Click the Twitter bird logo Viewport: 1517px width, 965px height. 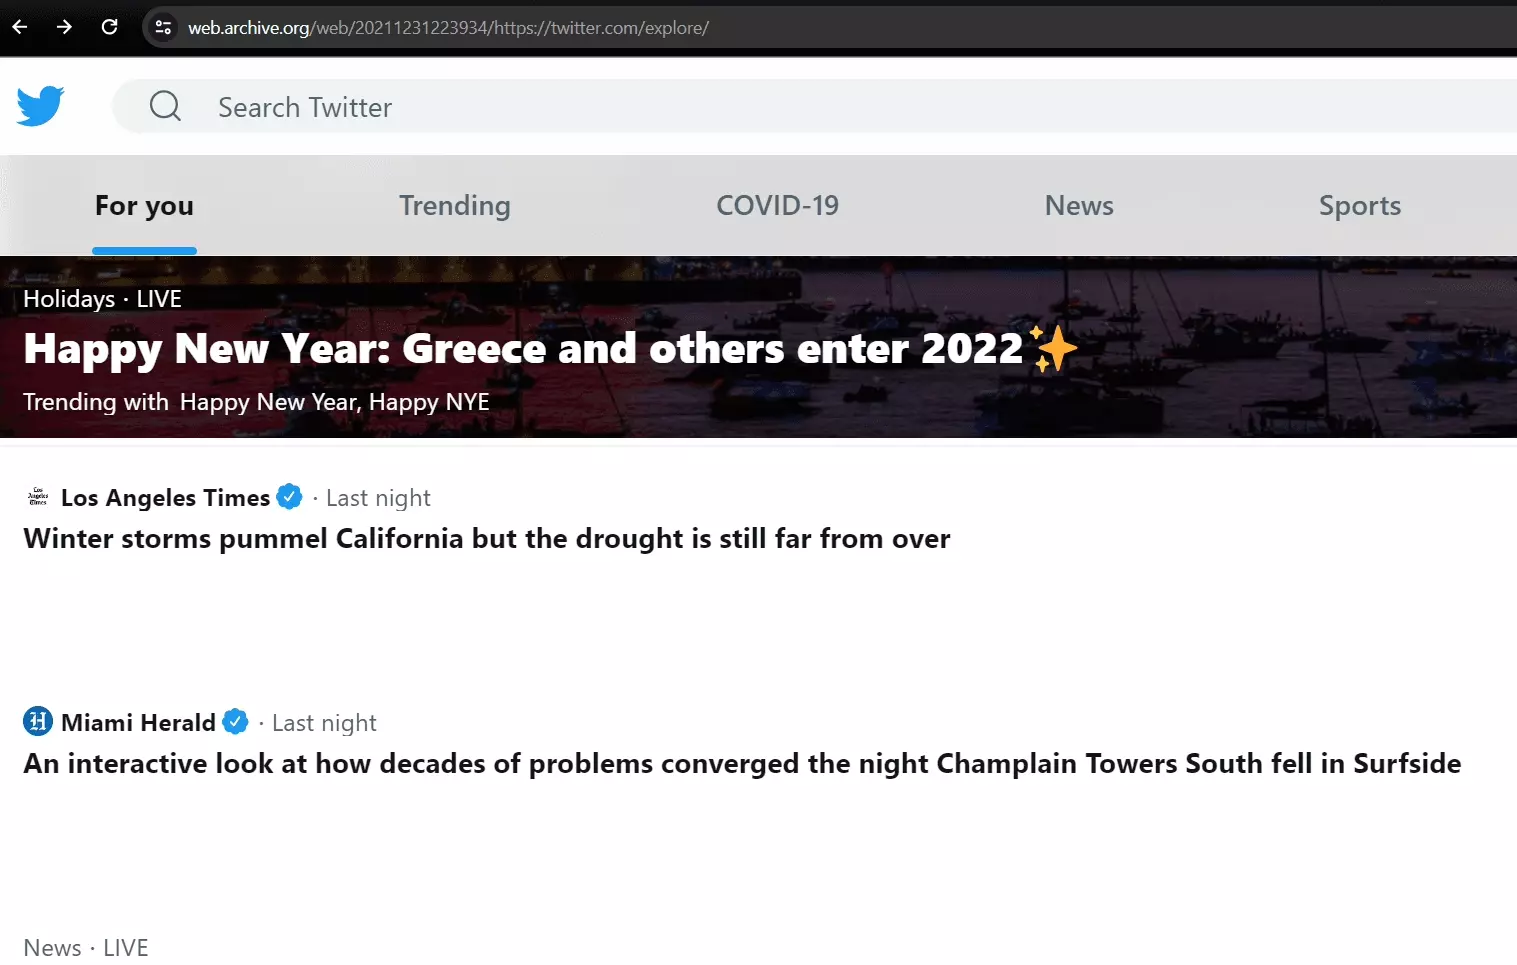pyautogui.click(x=39, y=105)
